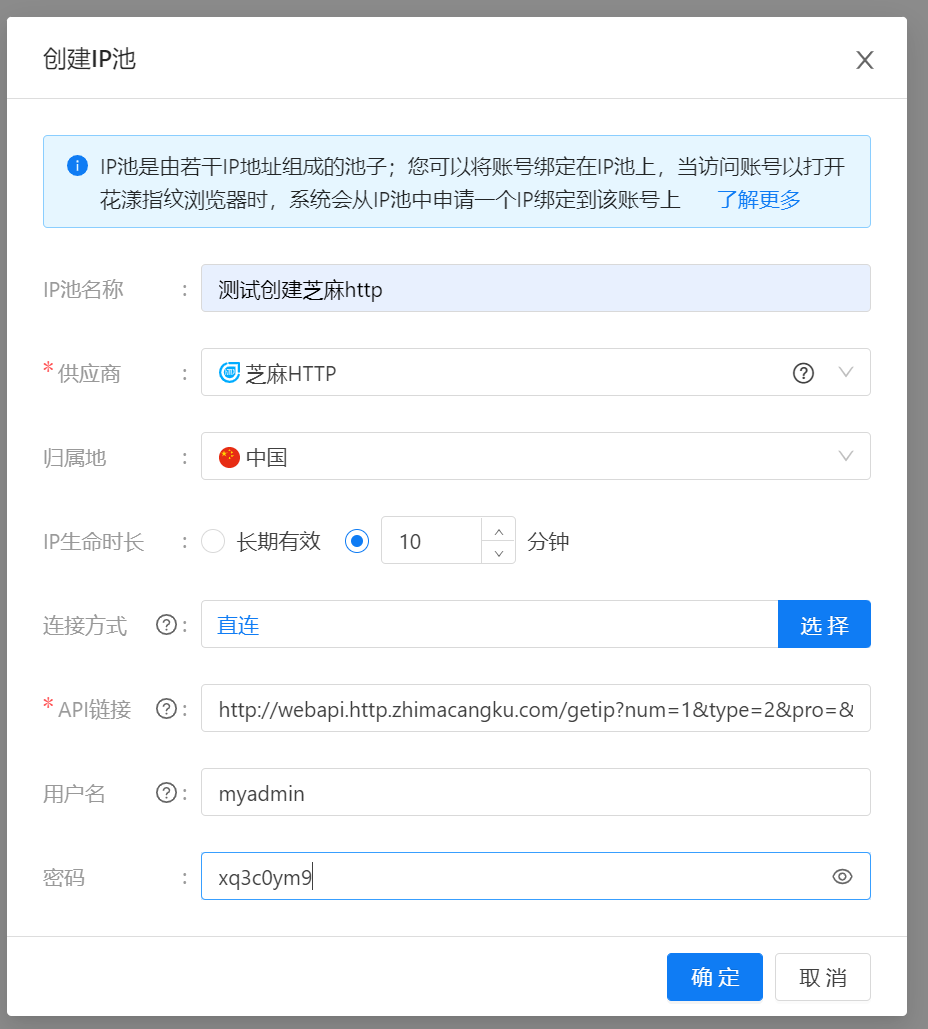Click the 长期有效 label text
The width and height of the screenshot is (928, 1029).
(x=279, y=541)
